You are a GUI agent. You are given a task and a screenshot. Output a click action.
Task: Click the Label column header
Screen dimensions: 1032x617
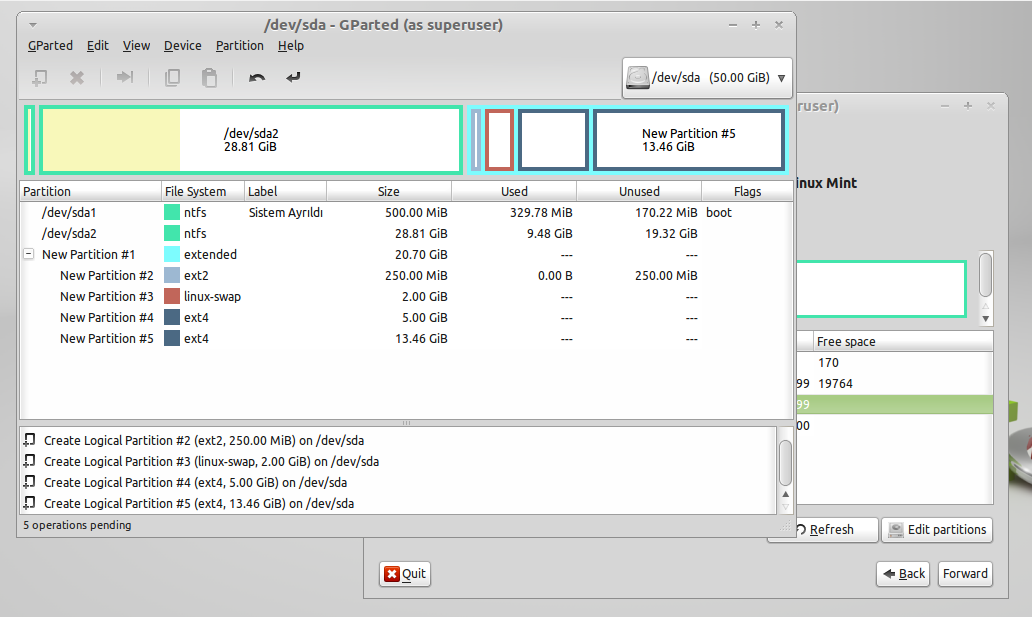click(286, 192)
